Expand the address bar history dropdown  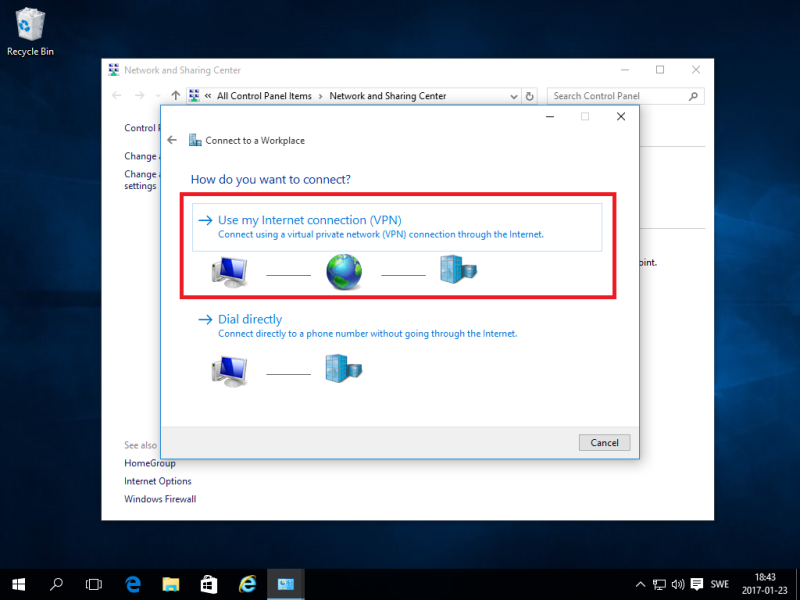pyautogui.click(x=514, y=96)
